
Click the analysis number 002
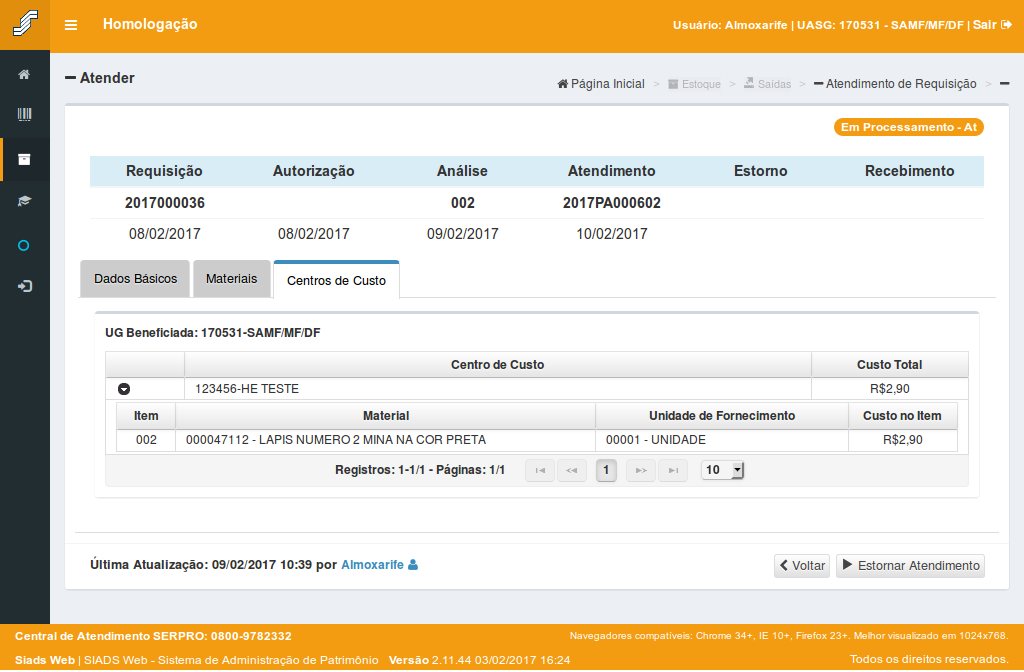(462, 203)
